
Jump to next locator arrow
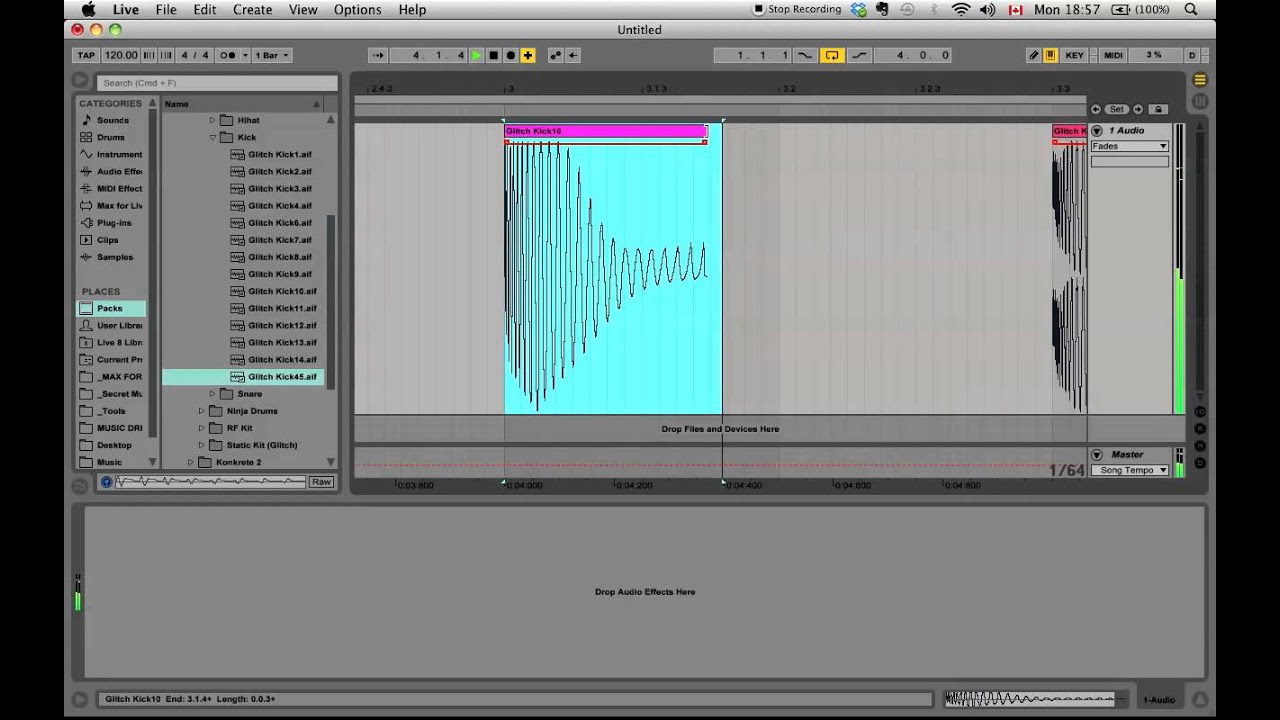point(1137,109)
